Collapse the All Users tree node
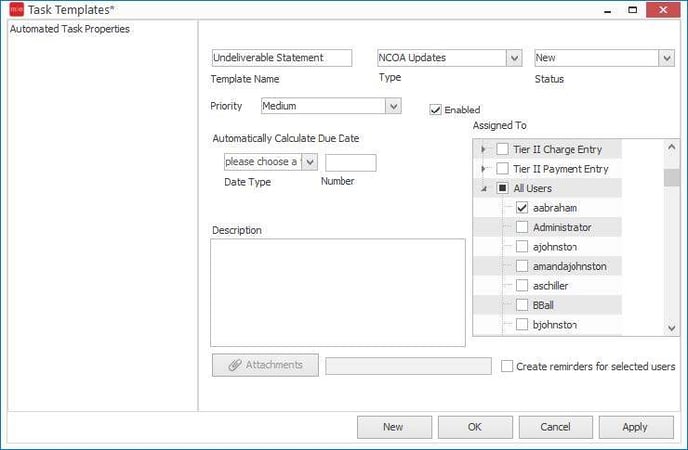Screen dimensions: 688x450 [x=484, y=188]
